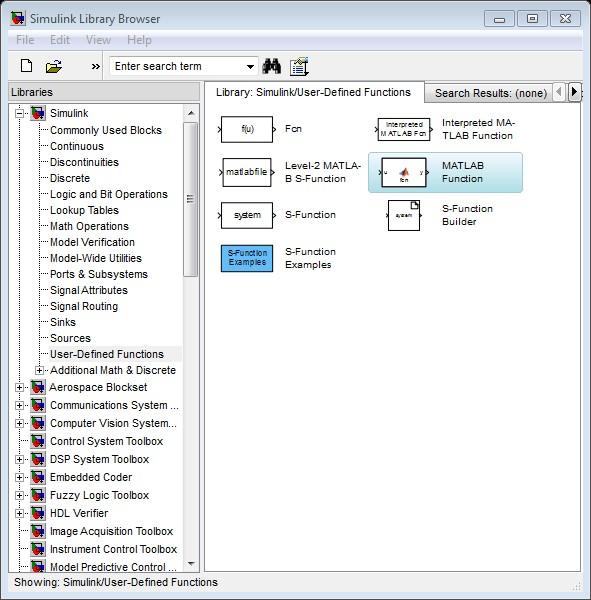Select Model-Wide Utilities in tree

[96, 258]
